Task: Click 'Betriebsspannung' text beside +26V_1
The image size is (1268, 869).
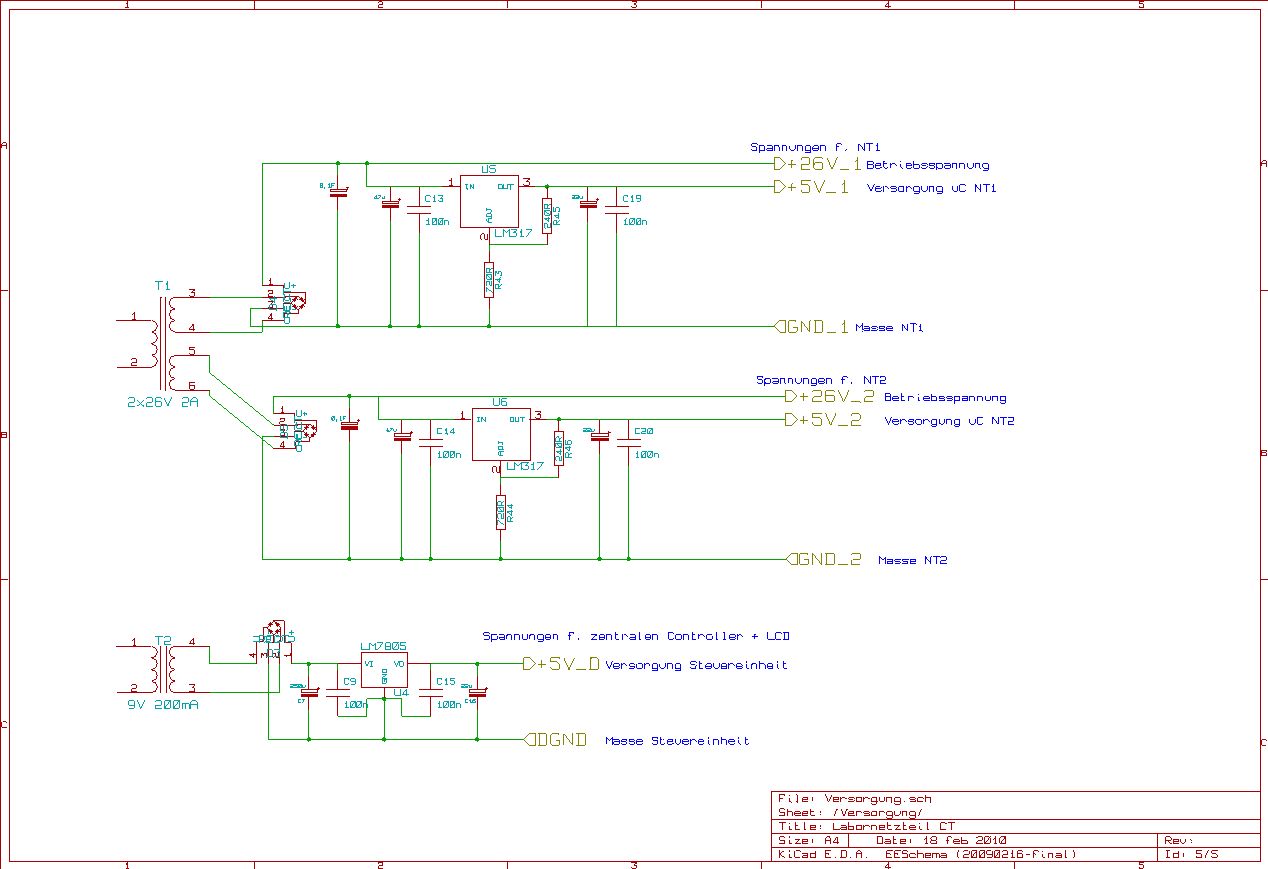Action: [927, 165]
